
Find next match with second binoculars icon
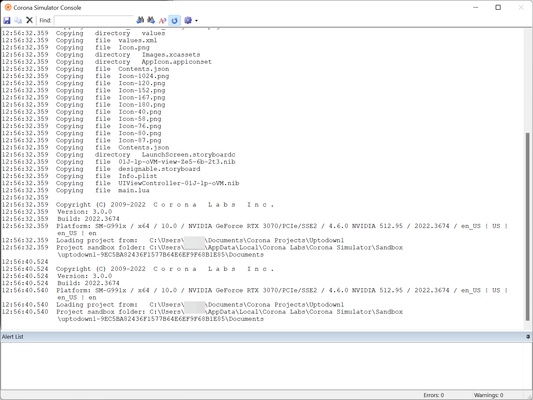tap(151, 20)
